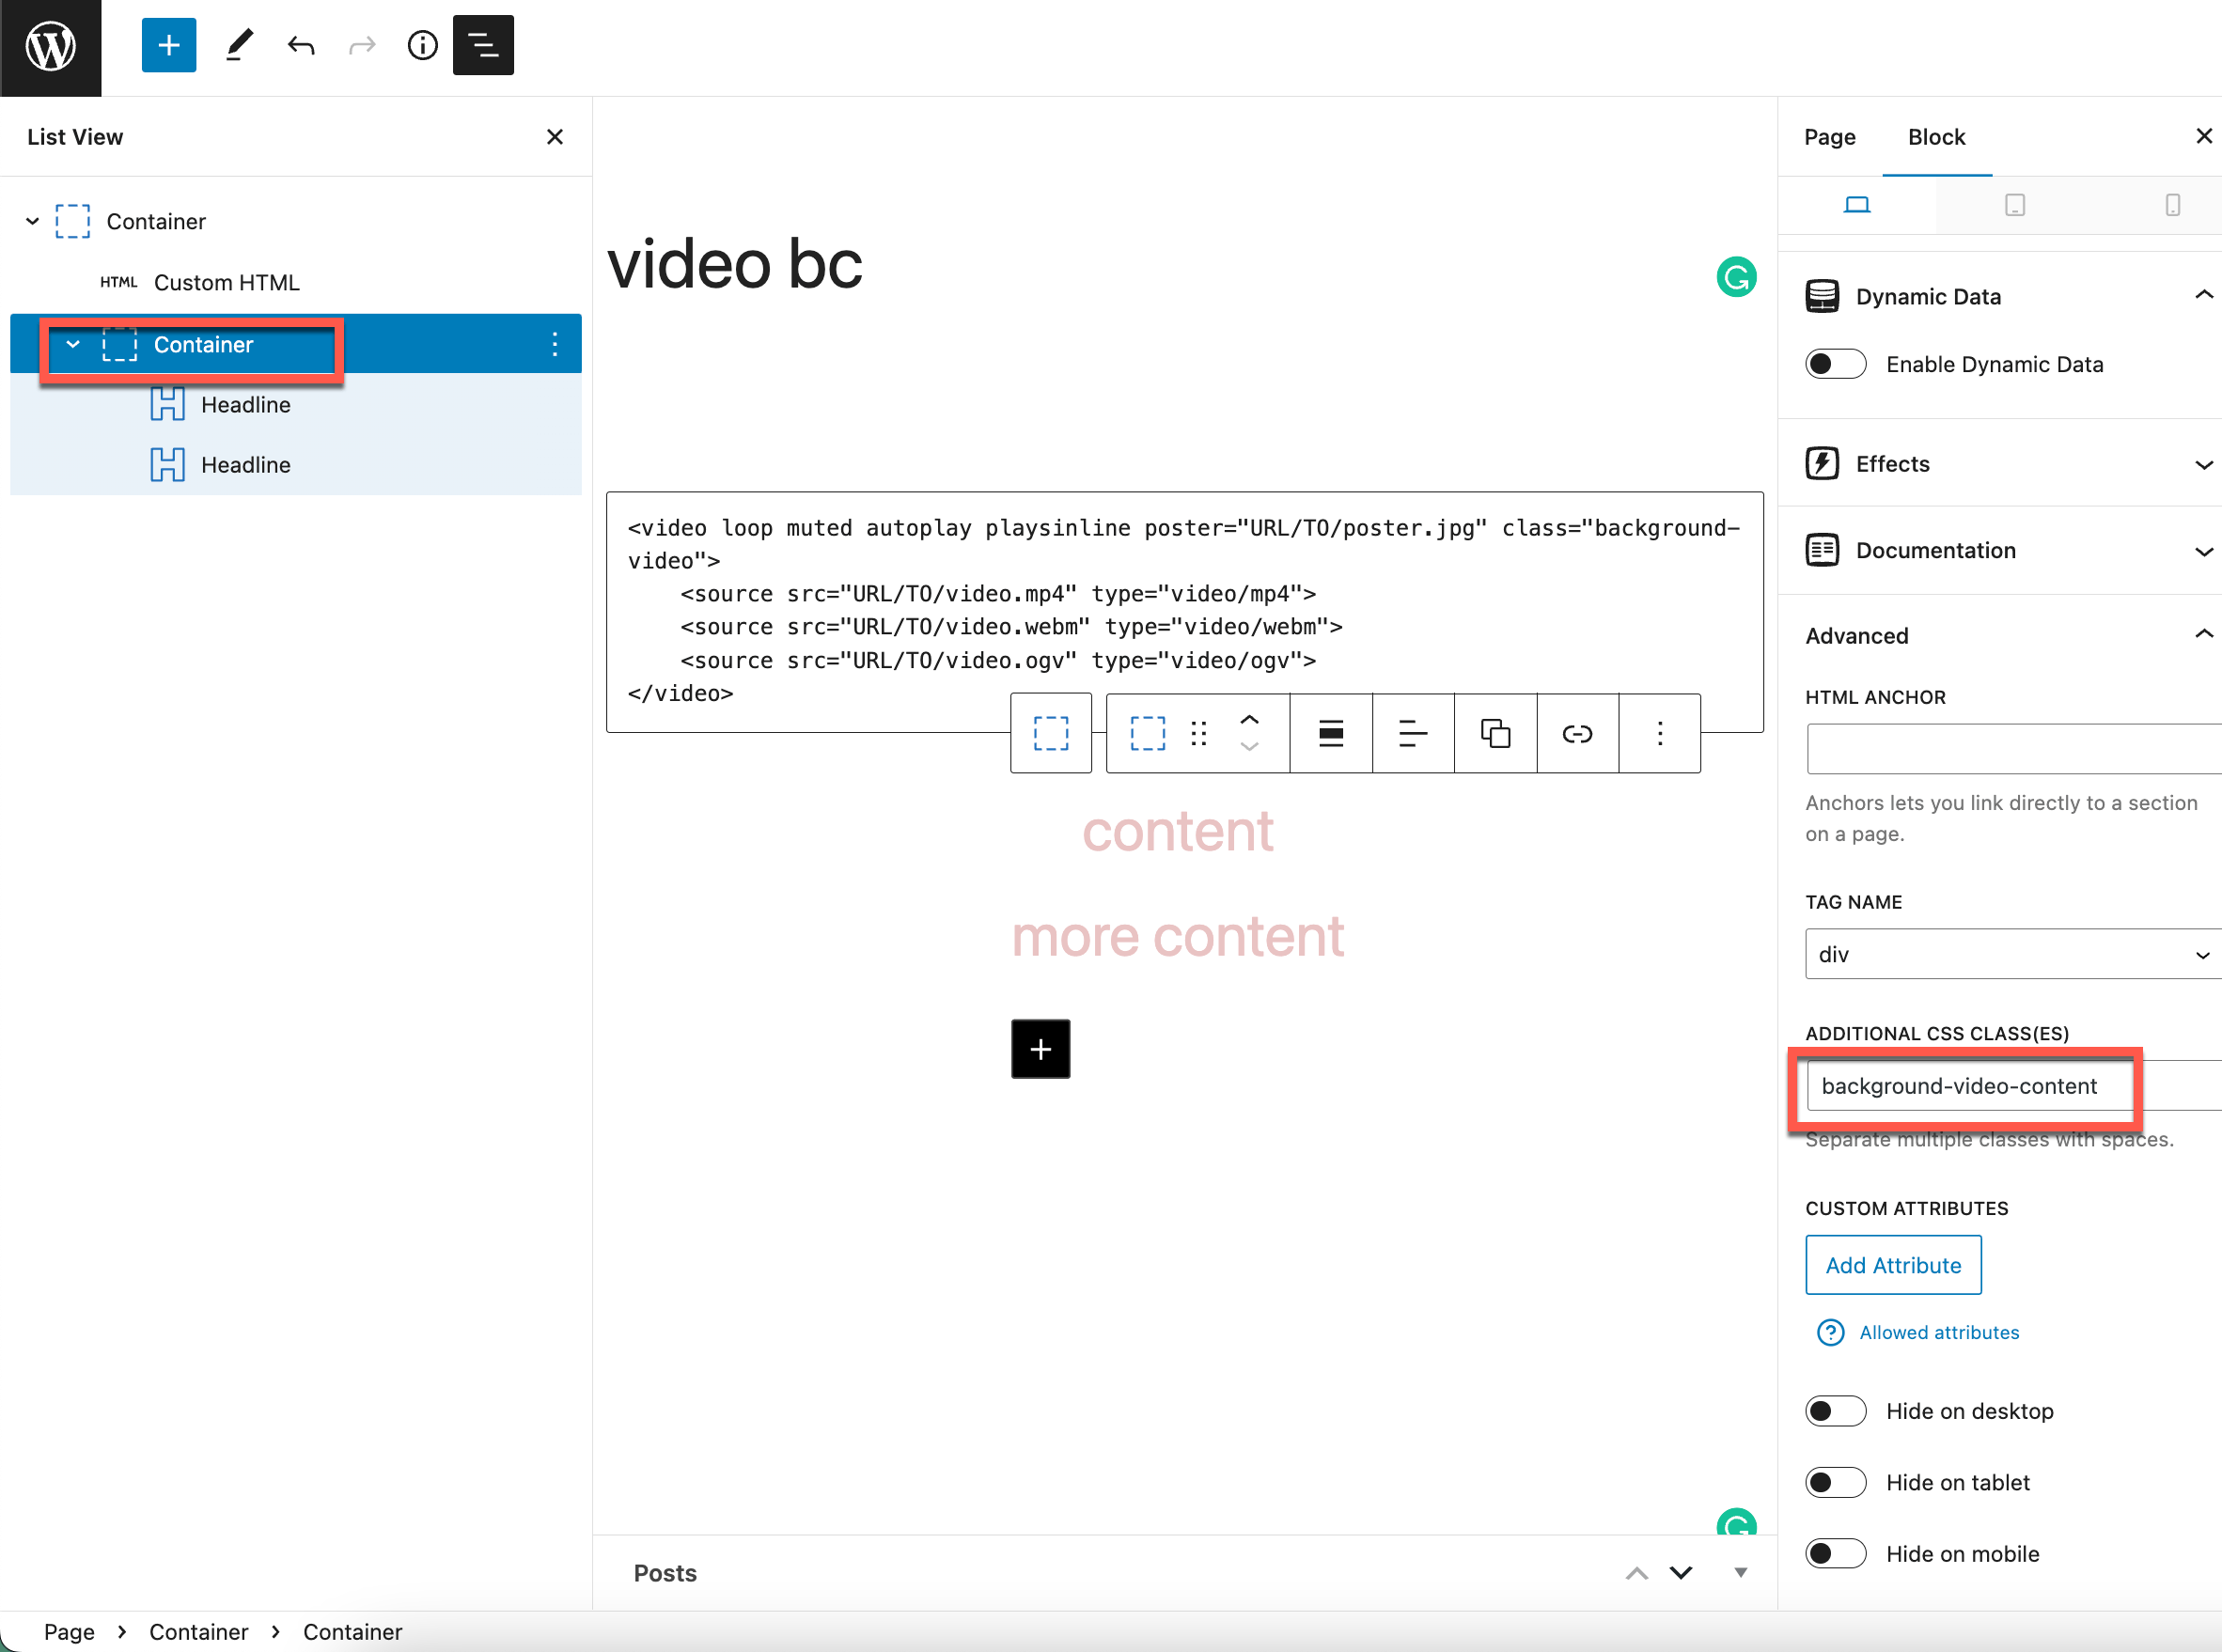
Task: Switch to the Block tab in sidebar
Action: coord(1936,137)
